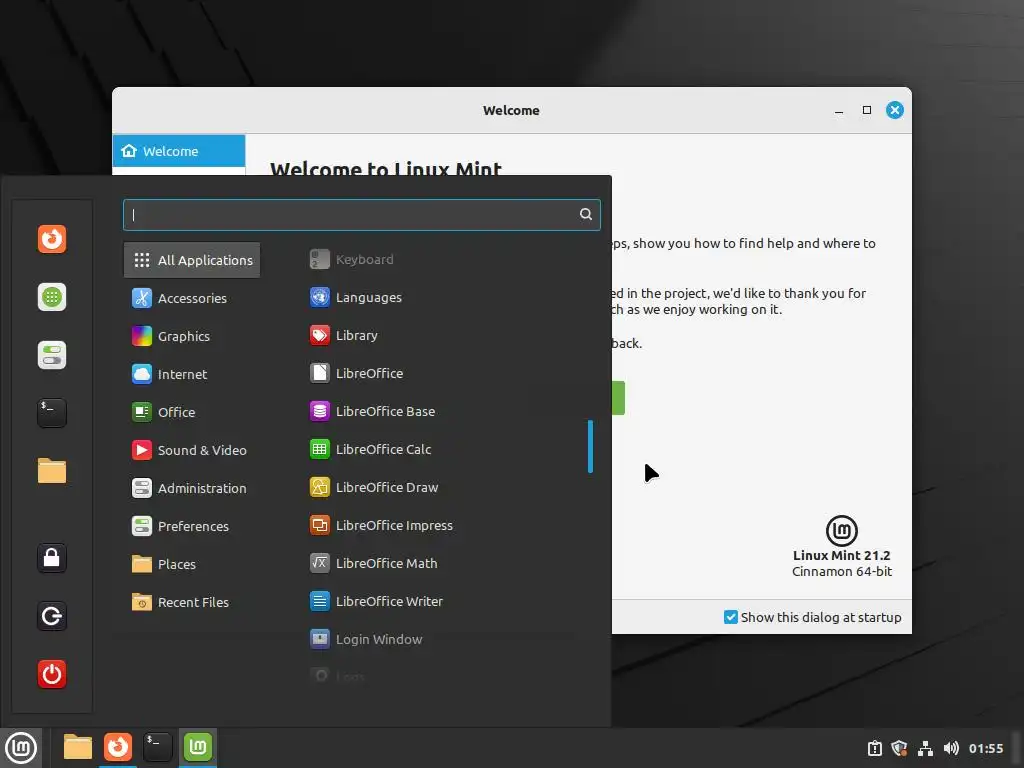Viewport: 1024px width, 768px height.
Task: Click the clock showing 01:55
Action: [985, 748]
